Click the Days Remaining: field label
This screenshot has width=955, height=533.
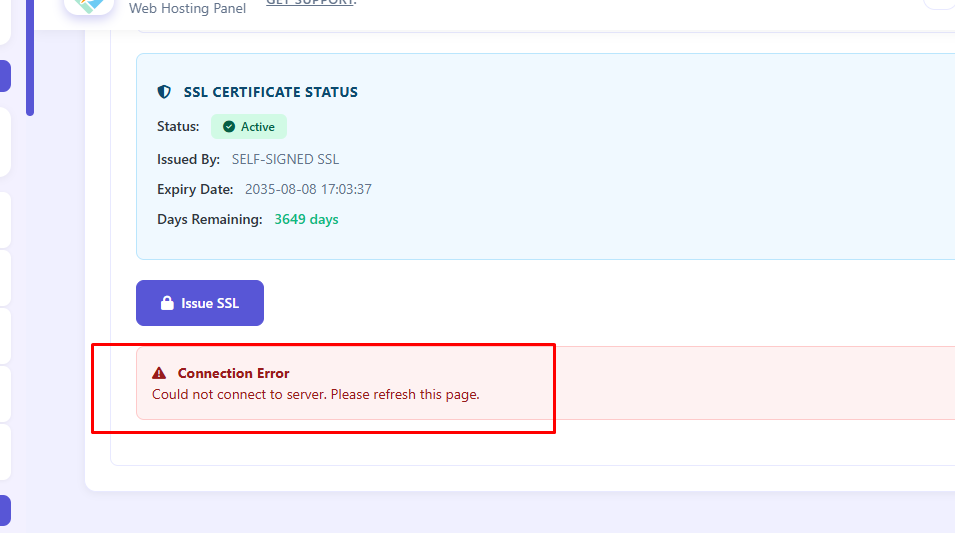(209, 219)
